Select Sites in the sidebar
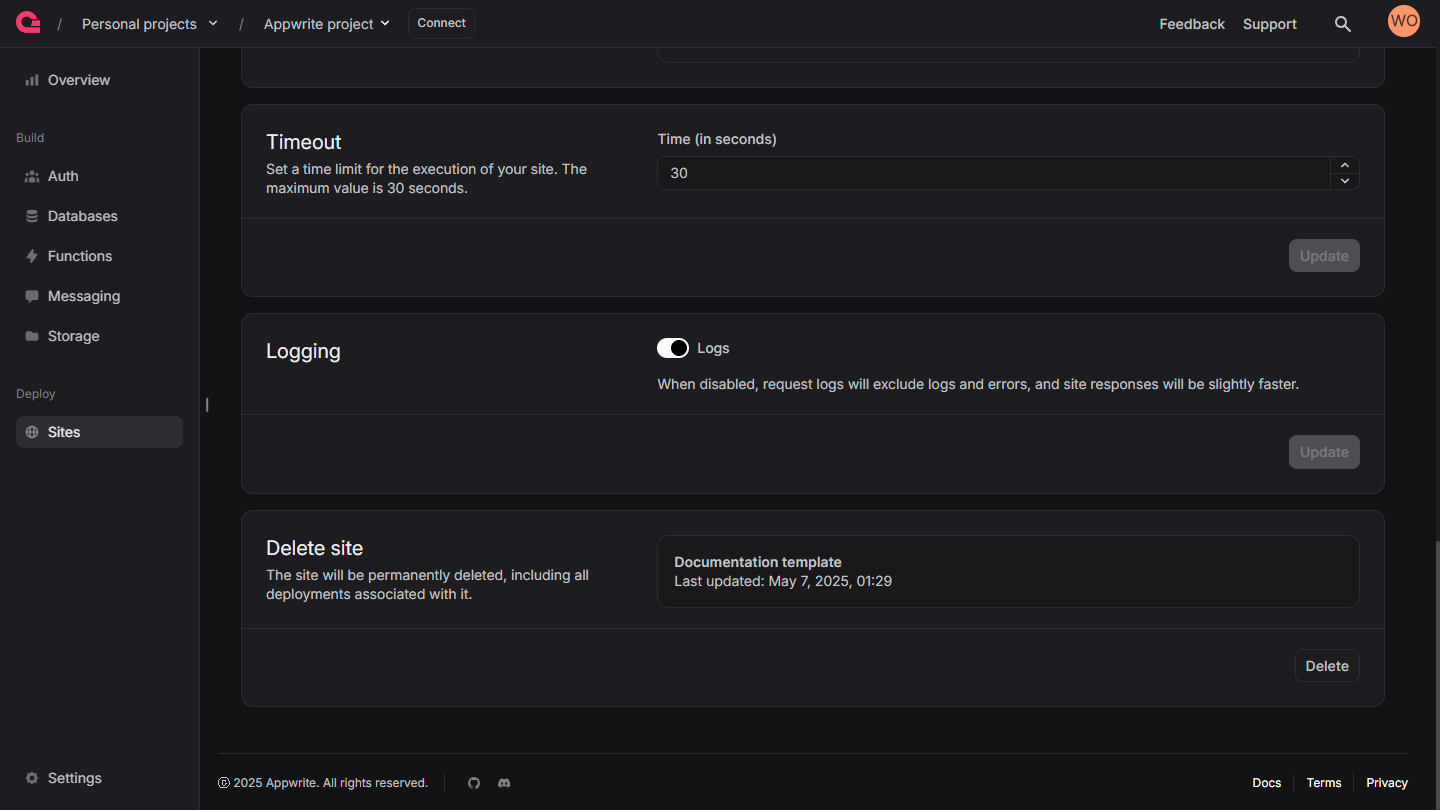Image resolution: width=1440 pixels, height=810 pixels. 99,432
